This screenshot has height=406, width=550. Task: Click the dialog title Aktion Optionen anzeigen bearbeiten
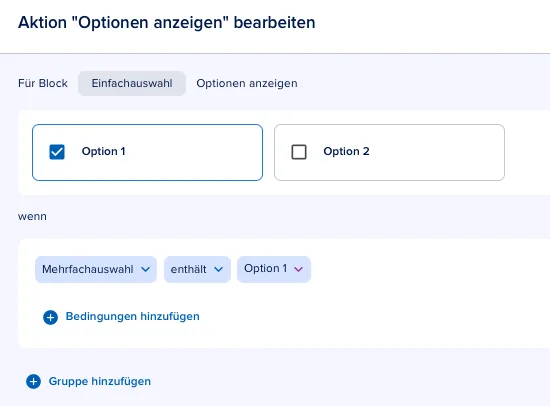point(167,23)
